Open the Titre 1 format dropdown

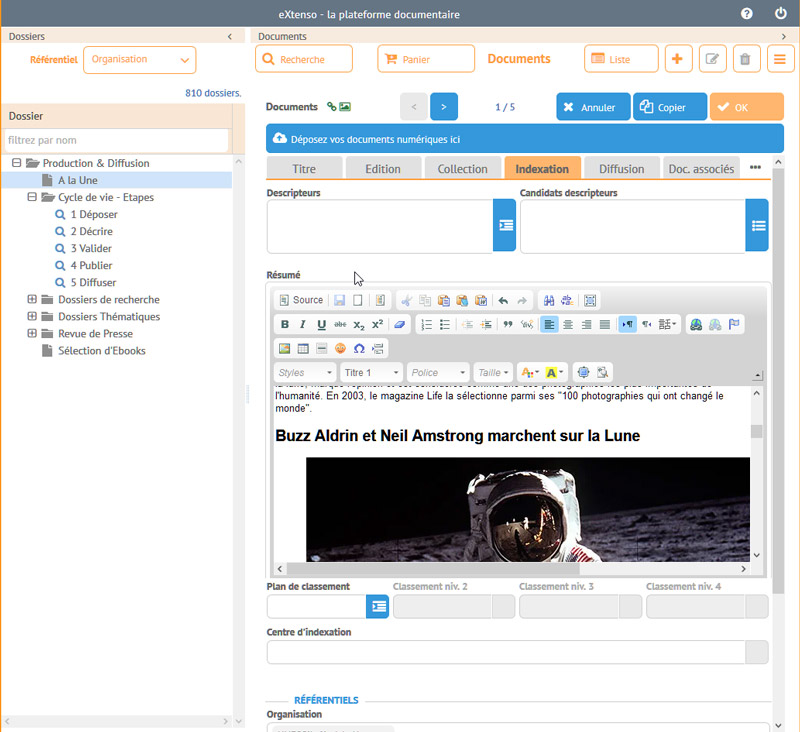pyautogui.click(x=371, y=372)
